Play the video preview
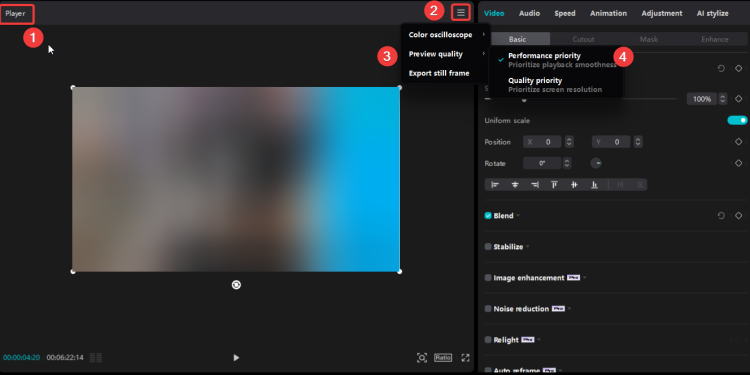This screenshot has width=750, height=375. pos(236,357)
